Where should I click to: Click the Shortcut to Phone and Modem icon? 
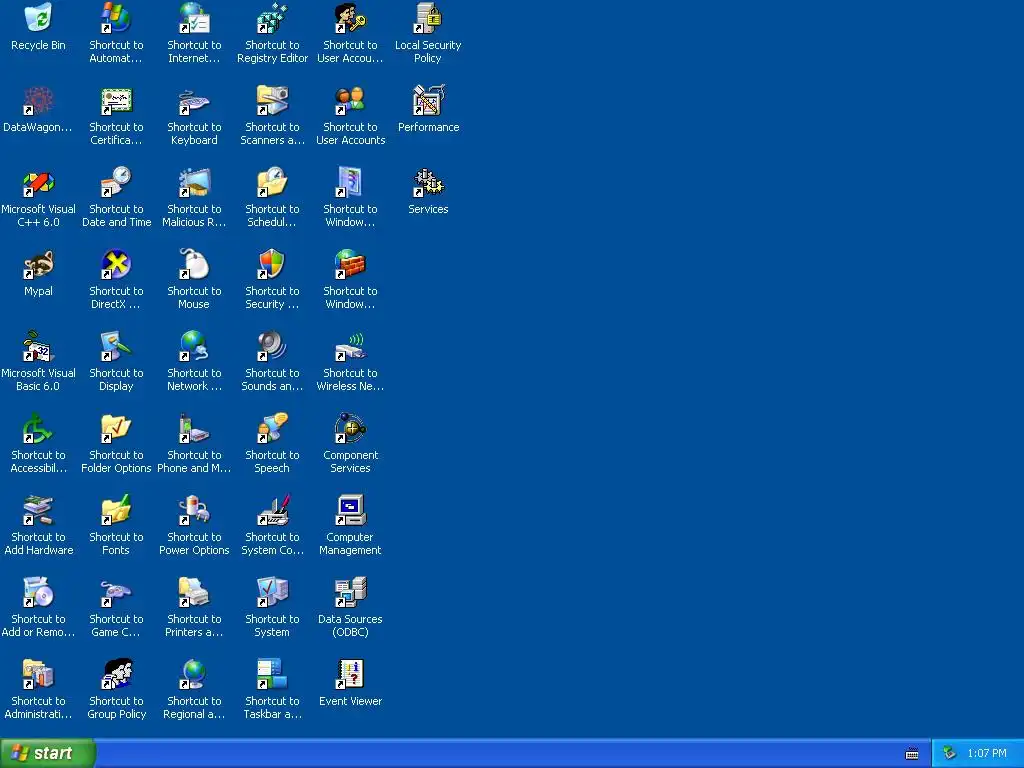pos(194,428)
